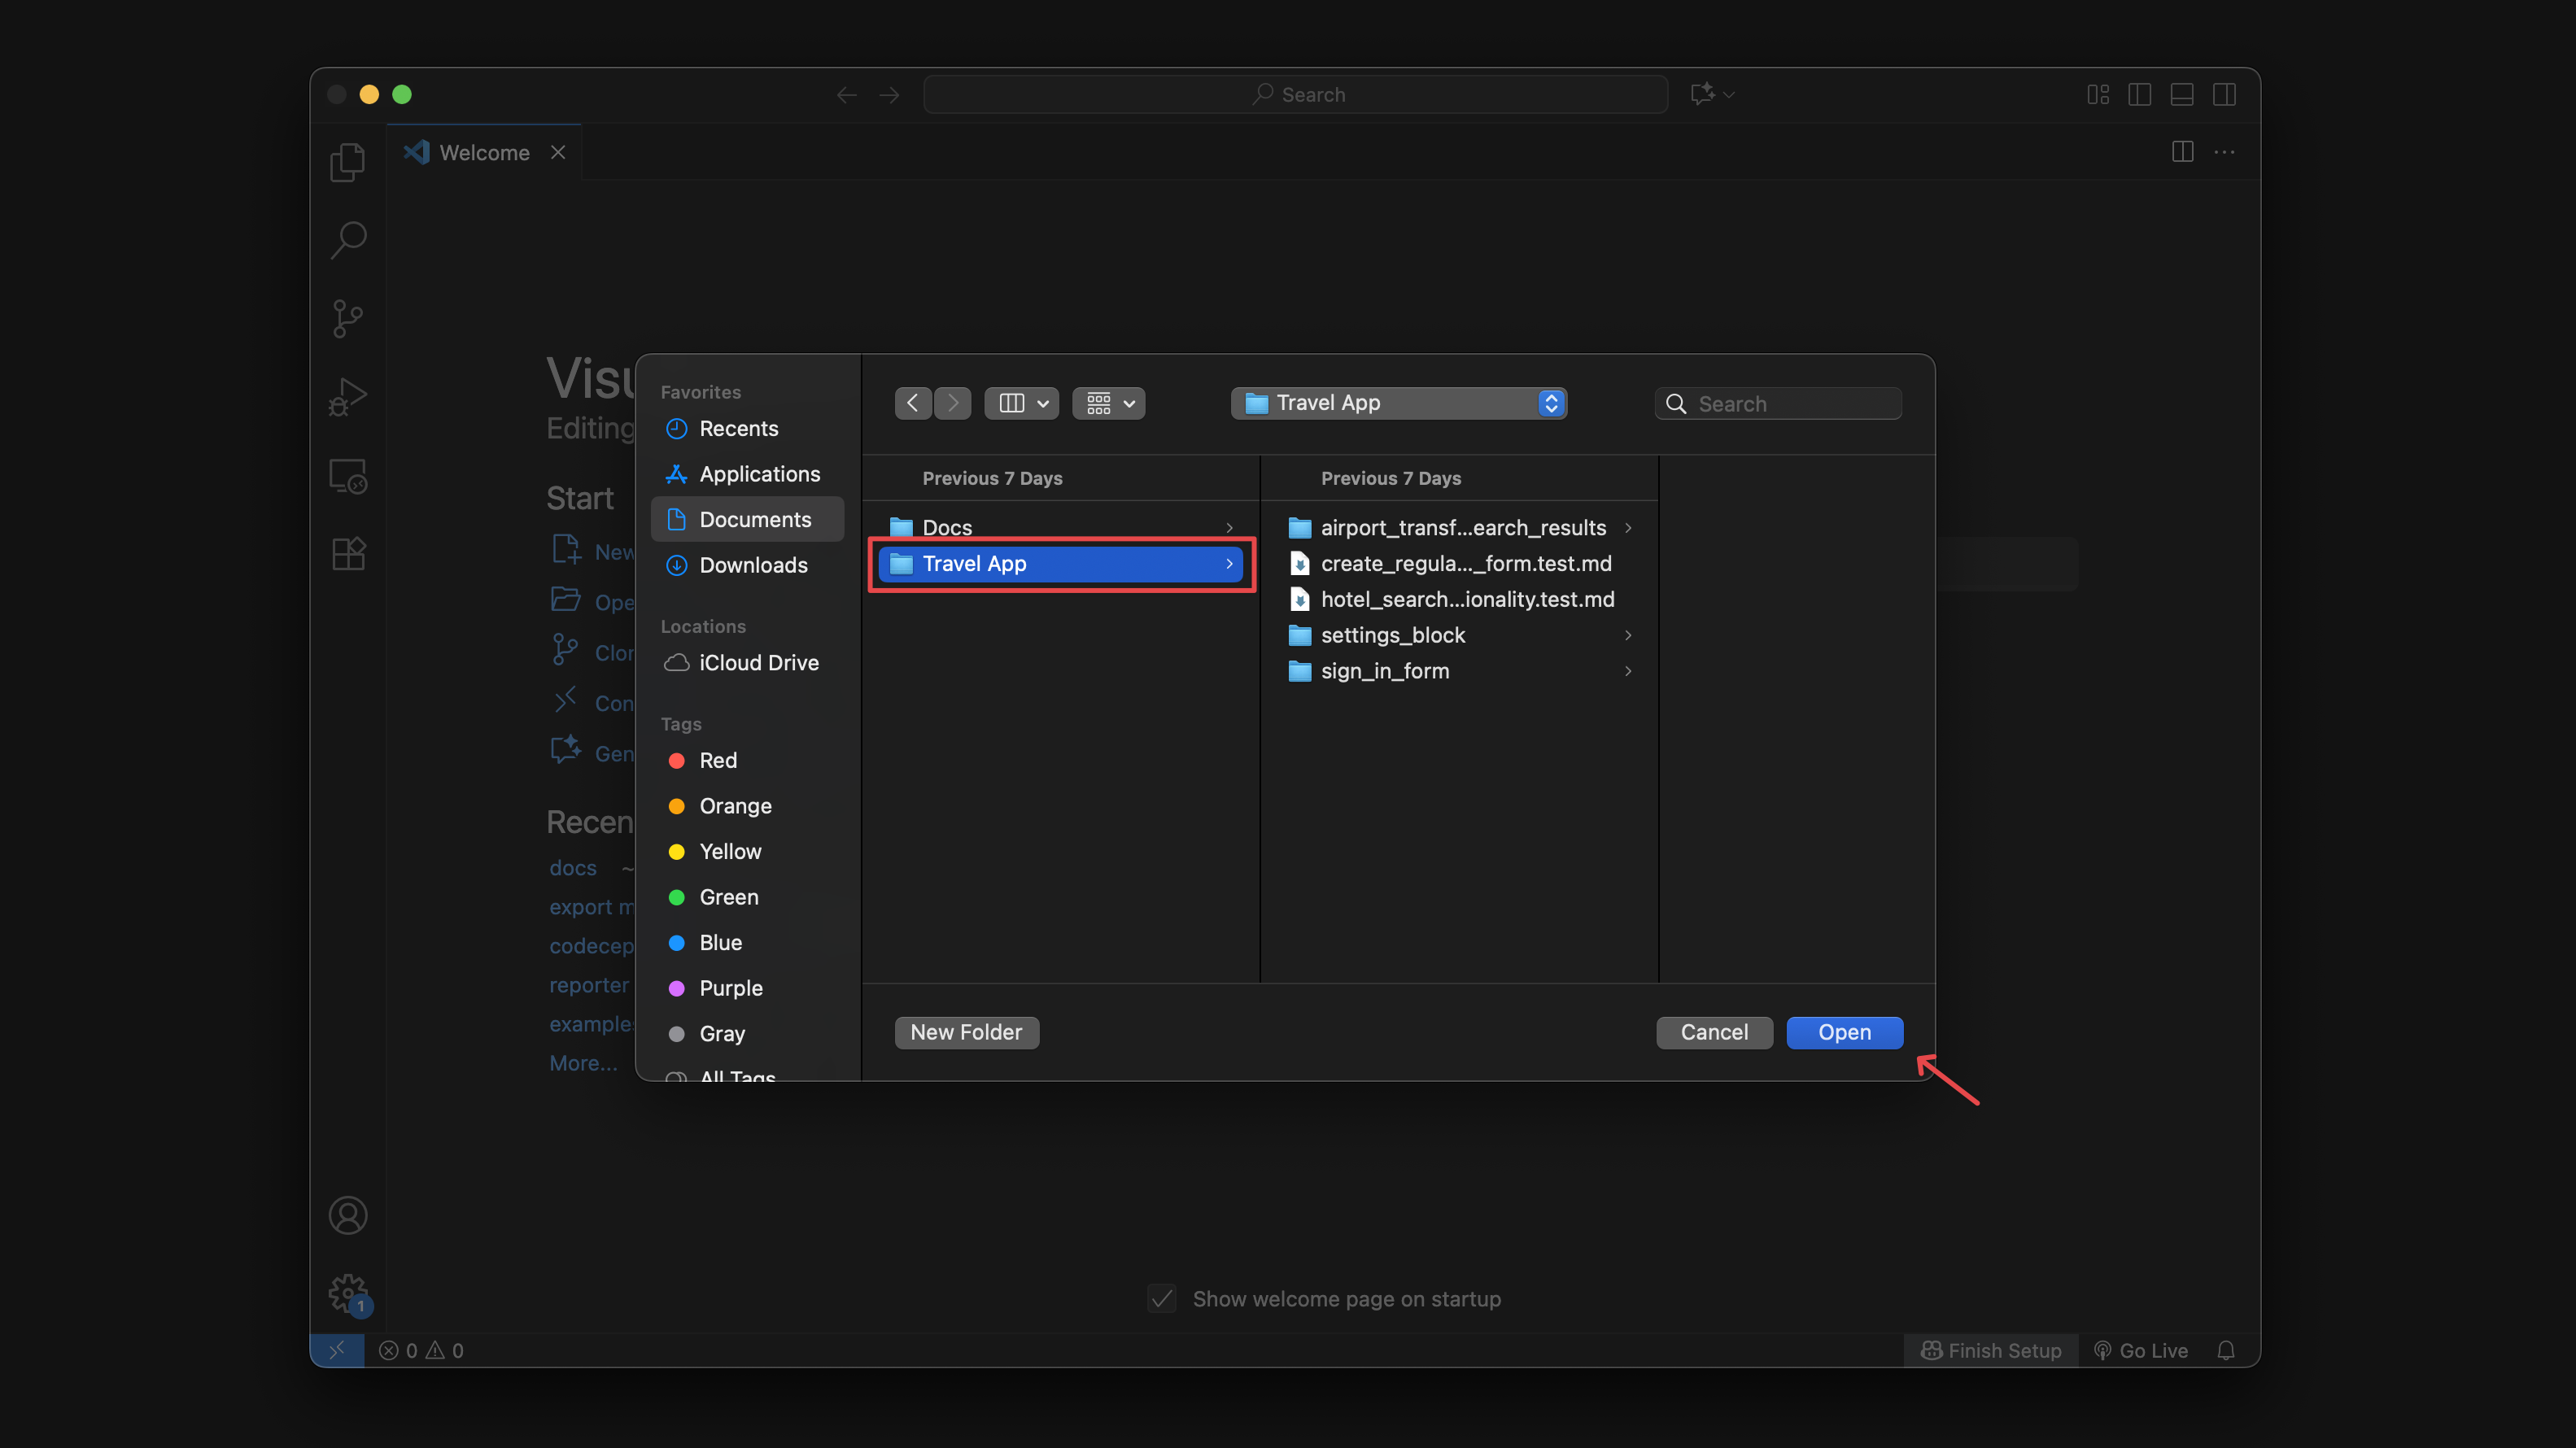
Task: Open the editor more actions menu
Action: pos(2225,152)
